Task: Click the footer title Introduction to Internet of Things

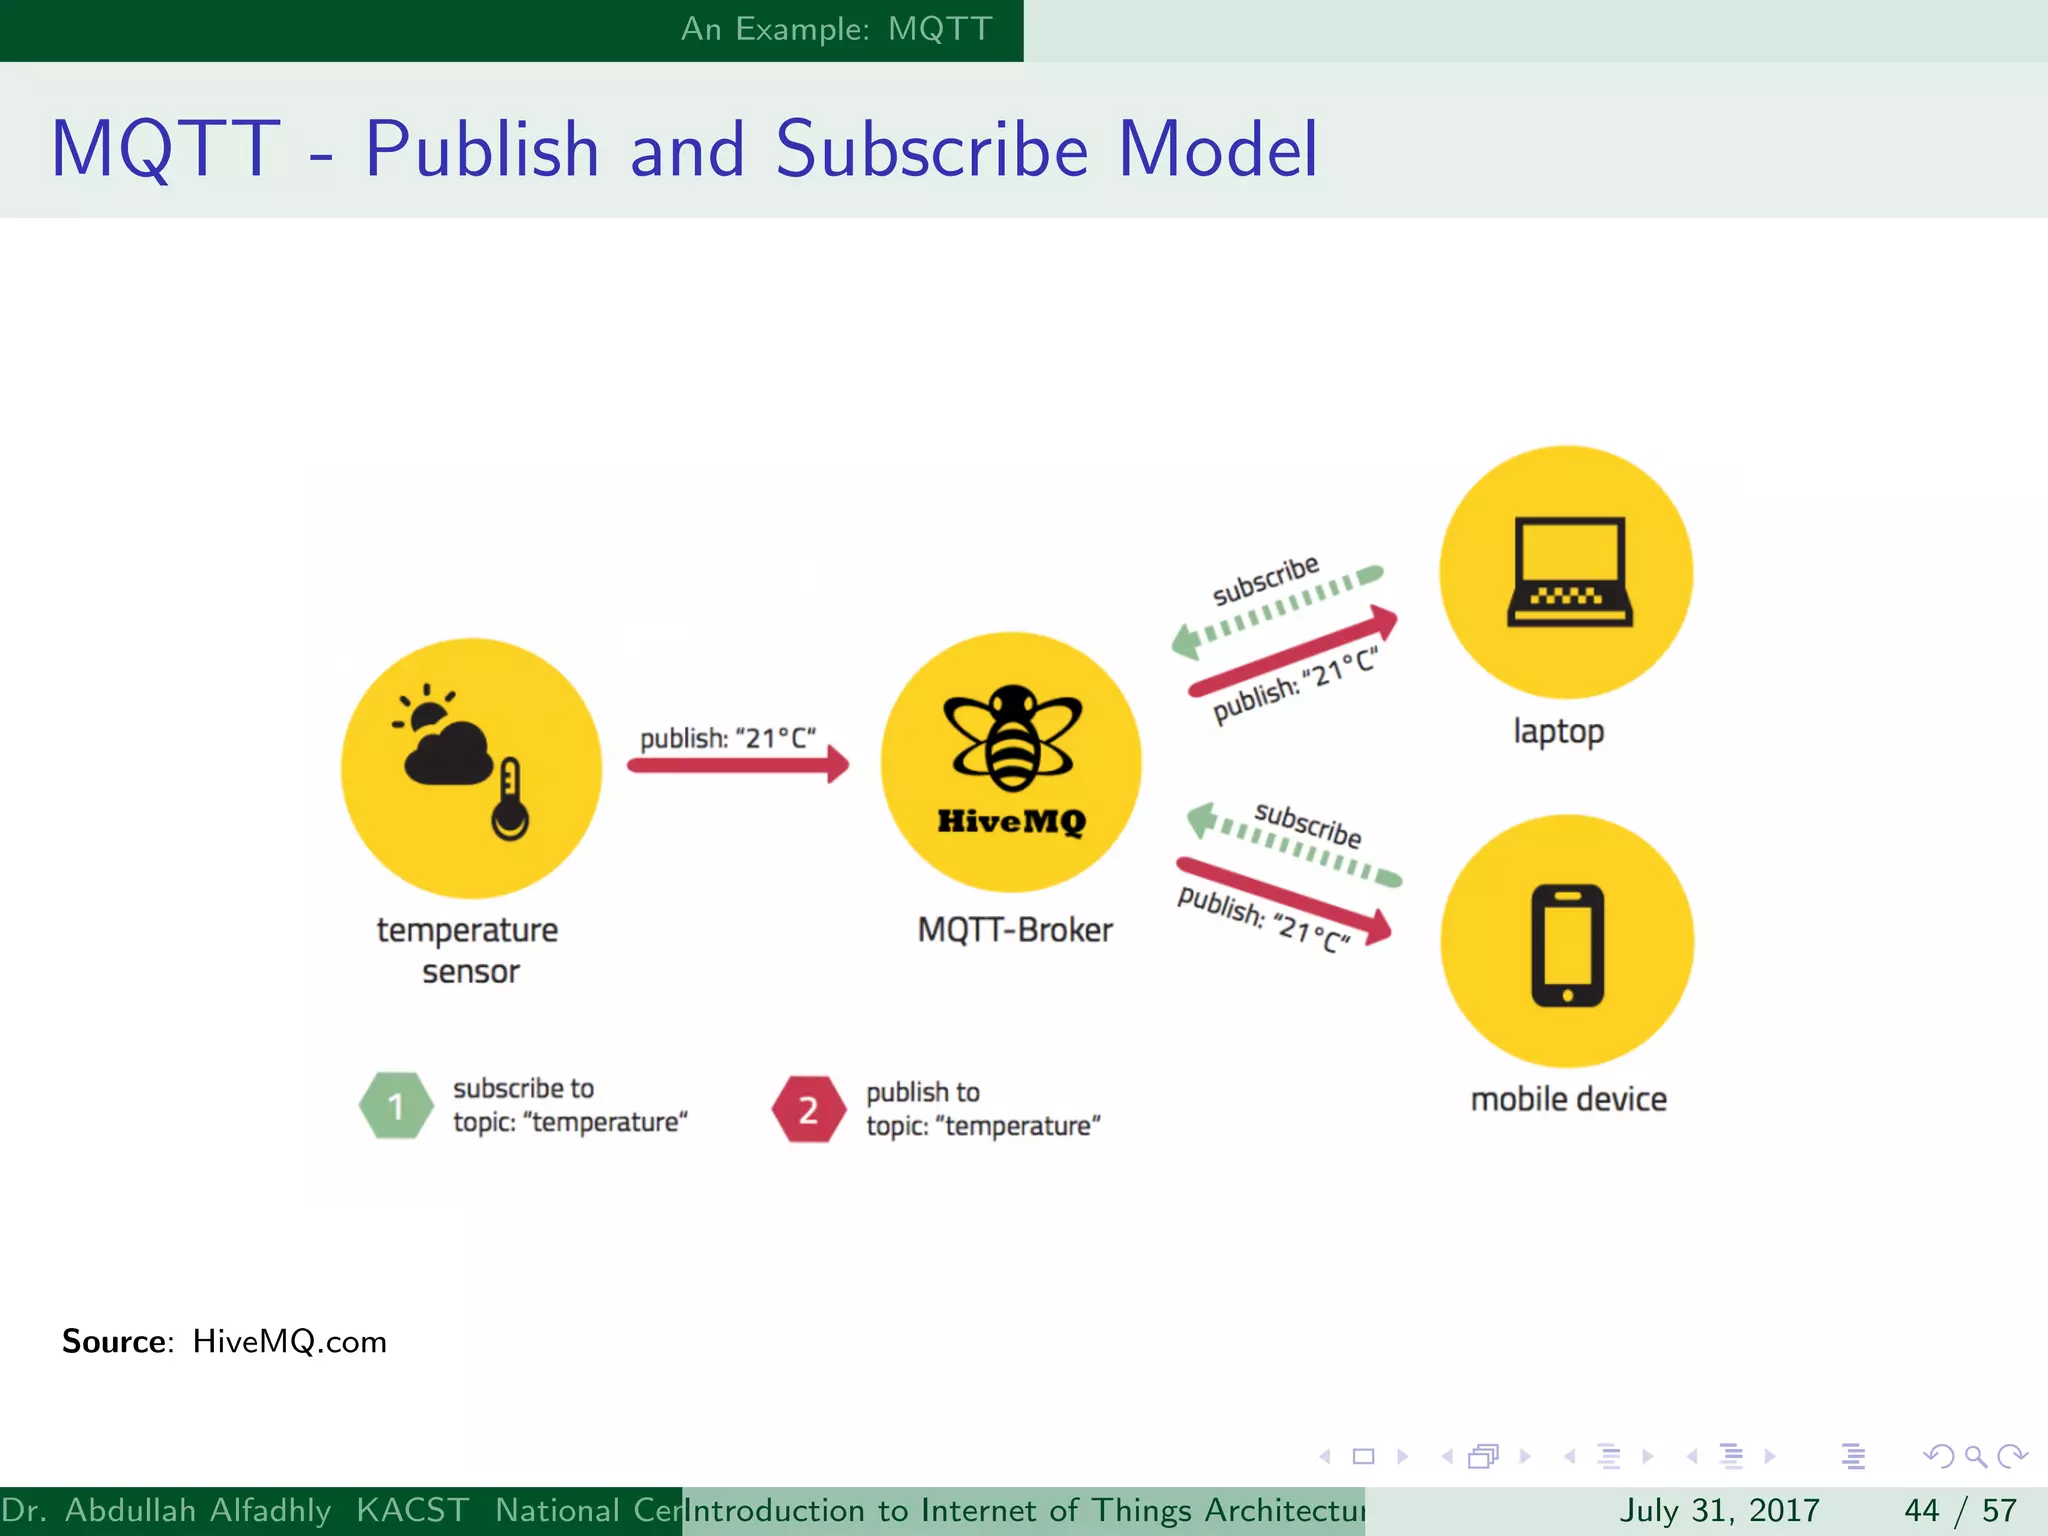Action: click(1024, 1510)
